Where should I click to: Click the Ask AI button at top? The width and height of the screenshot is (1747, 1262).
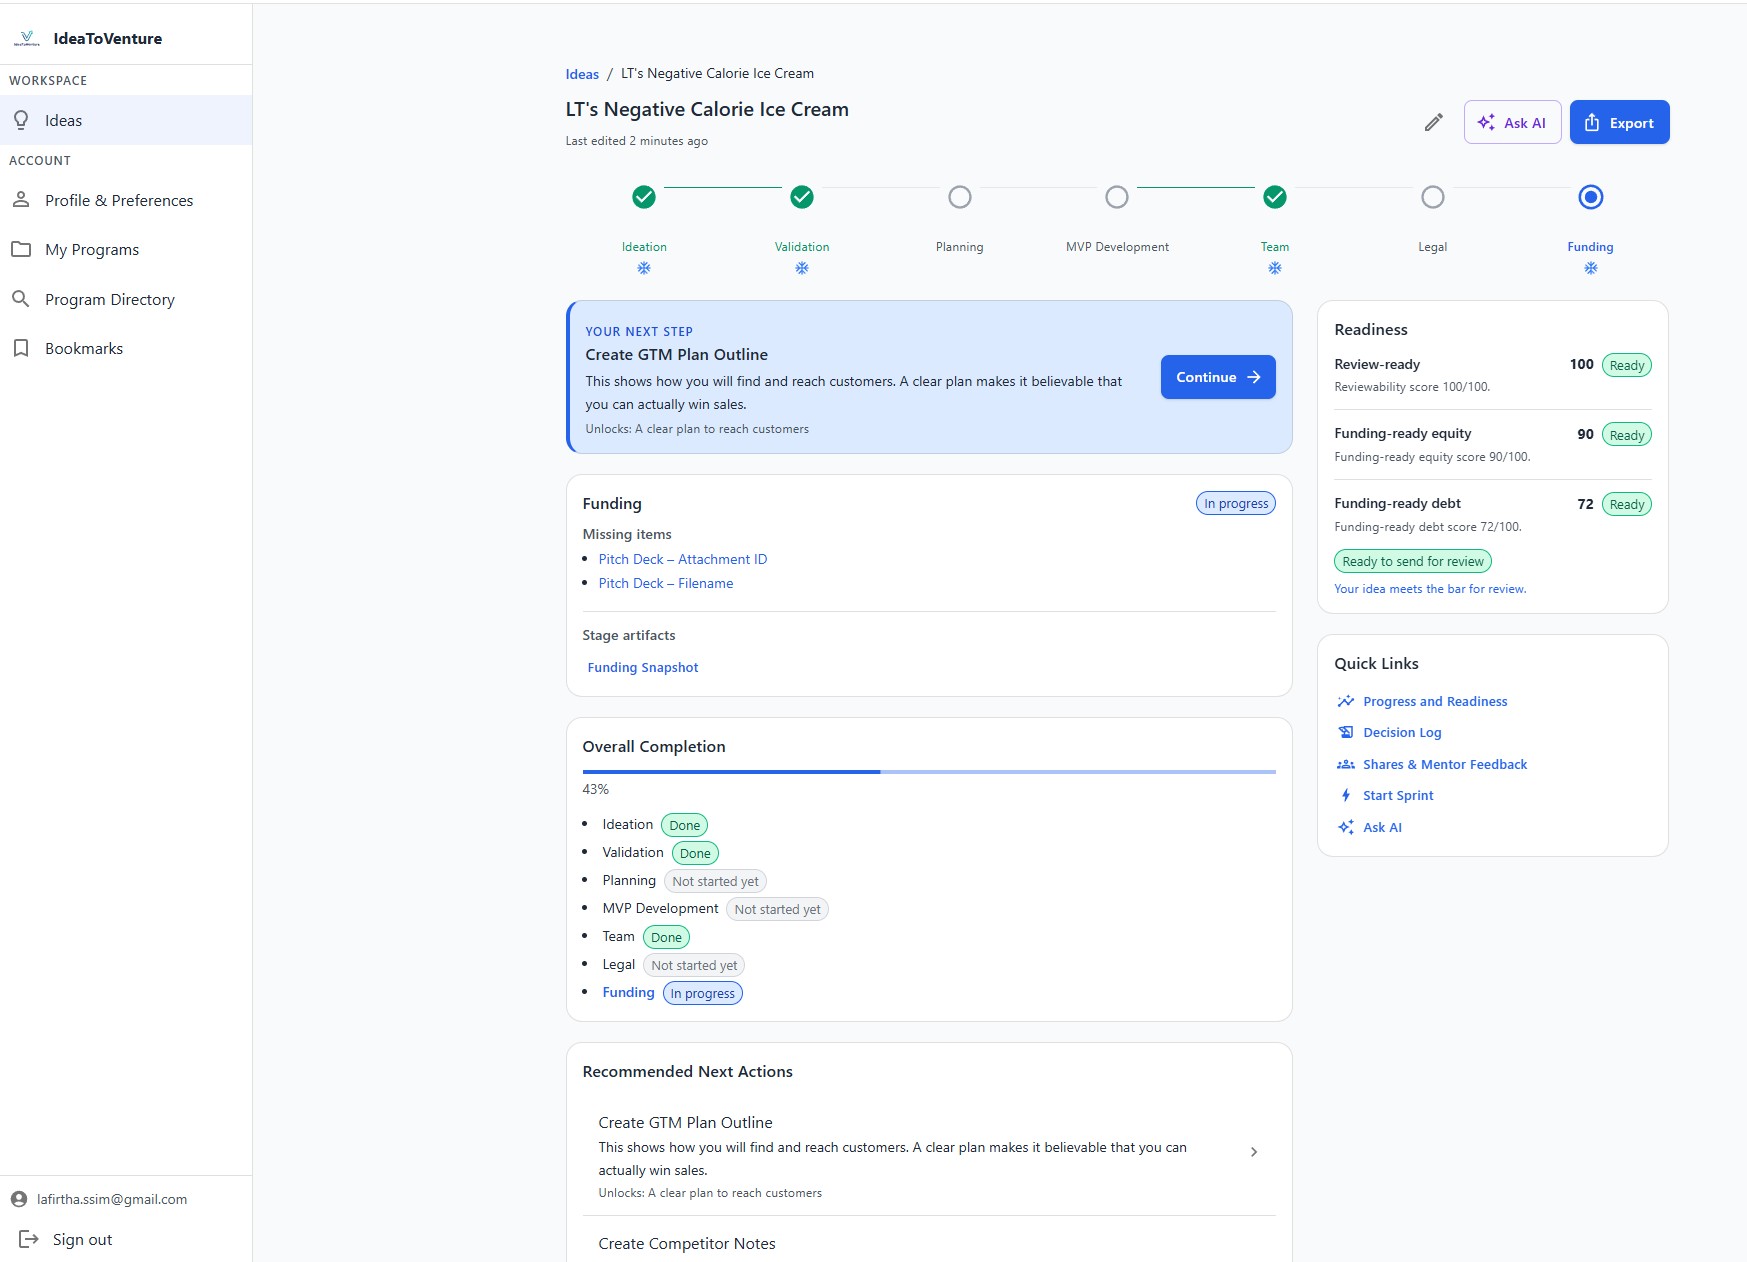click(x=1512, y=122)
